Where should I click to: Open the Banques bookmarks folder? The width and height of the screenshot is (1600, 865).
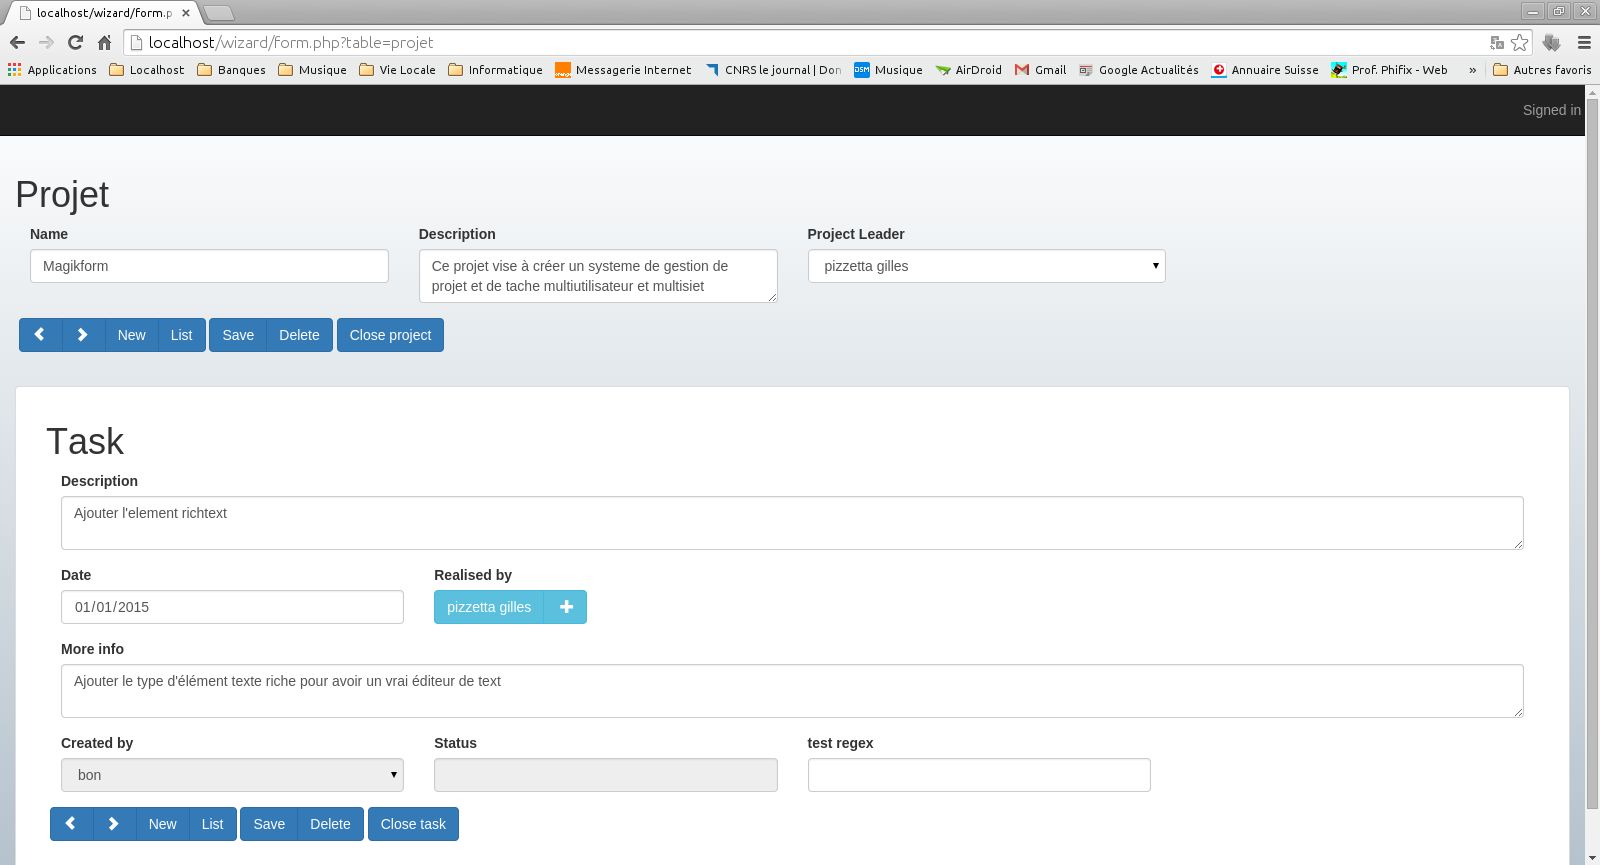tap(232, 70)
